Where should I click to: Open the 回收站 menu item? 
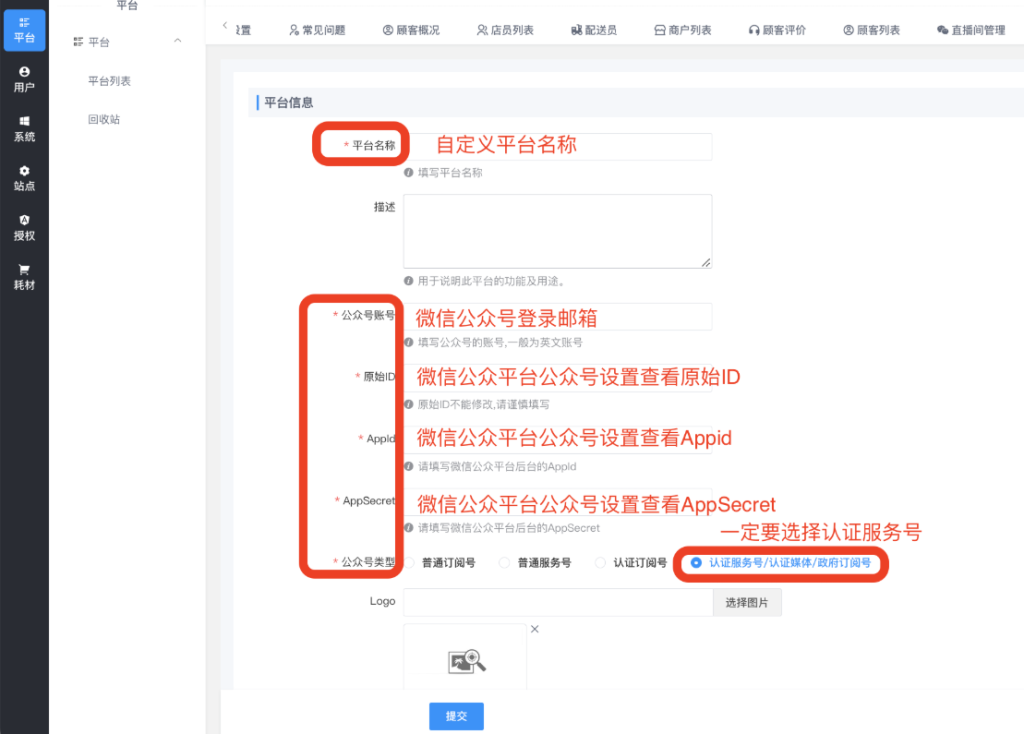pos(104,119)
